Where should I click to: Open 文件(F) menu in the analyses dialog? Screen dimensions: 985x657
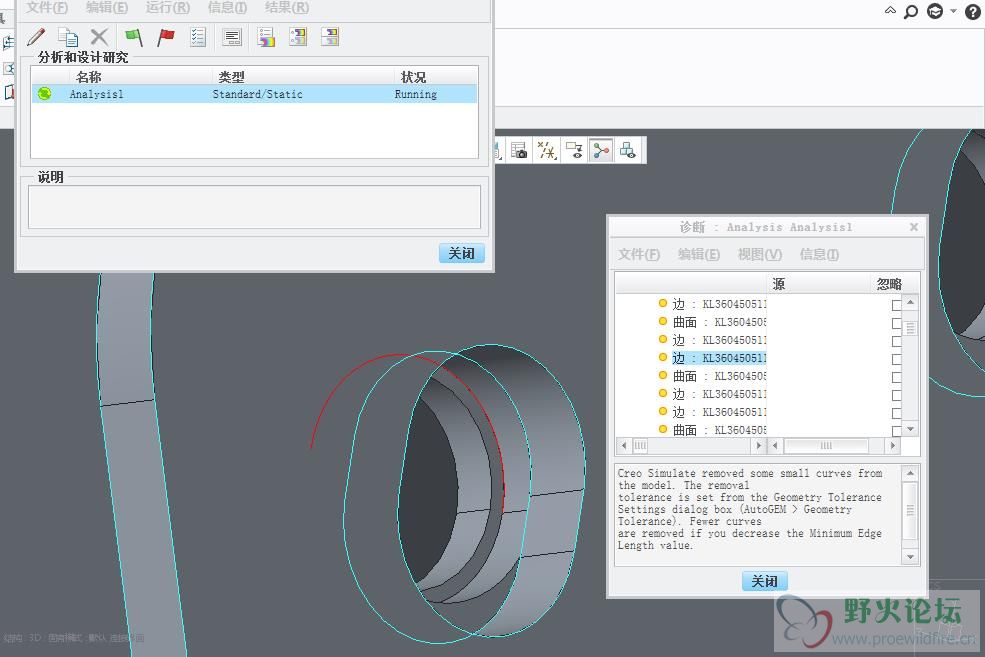(x=47, y=8)
